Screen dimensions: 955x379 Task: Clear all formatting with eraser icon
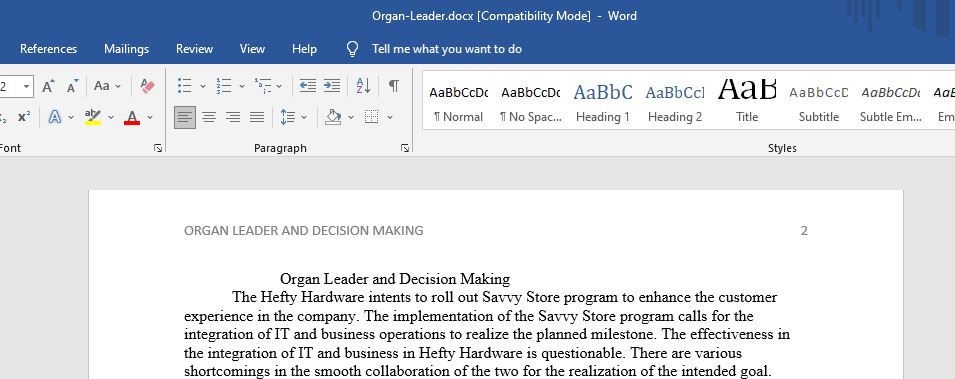[x=147, y=86]
